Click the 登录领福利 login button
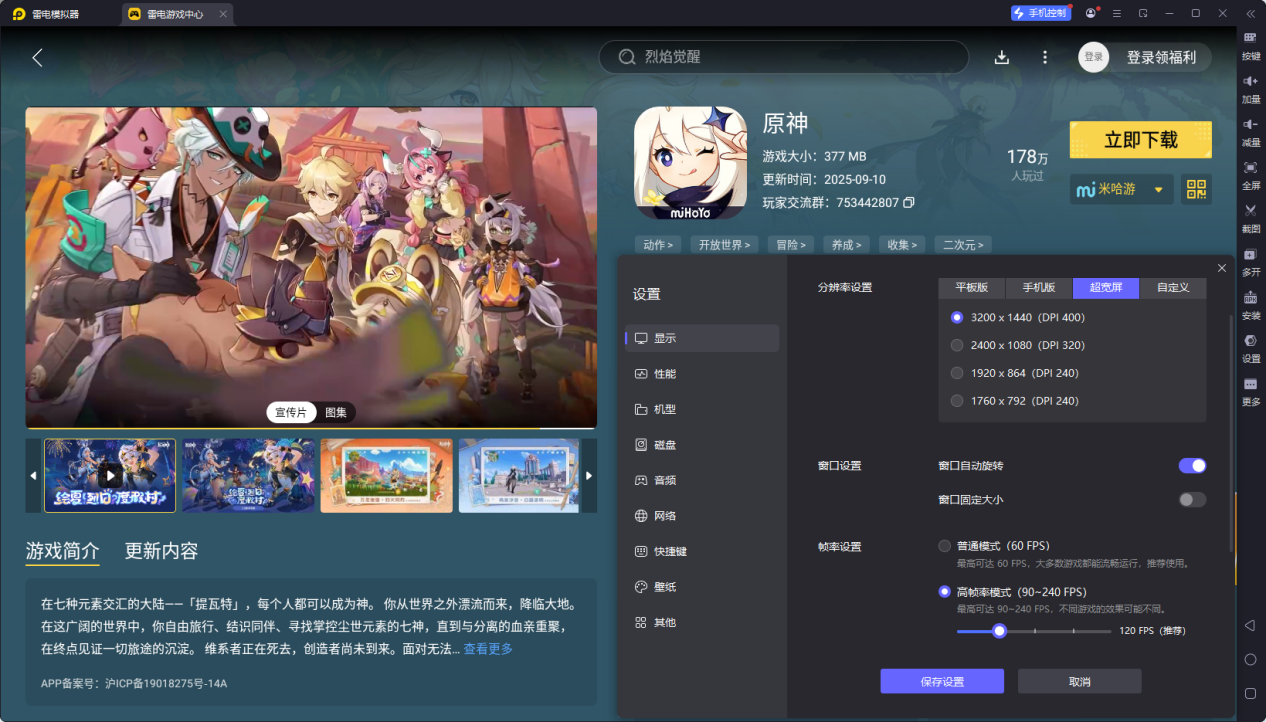Image resolution: width=1266 pixels, height=722 pixels. pos(1161,57)
